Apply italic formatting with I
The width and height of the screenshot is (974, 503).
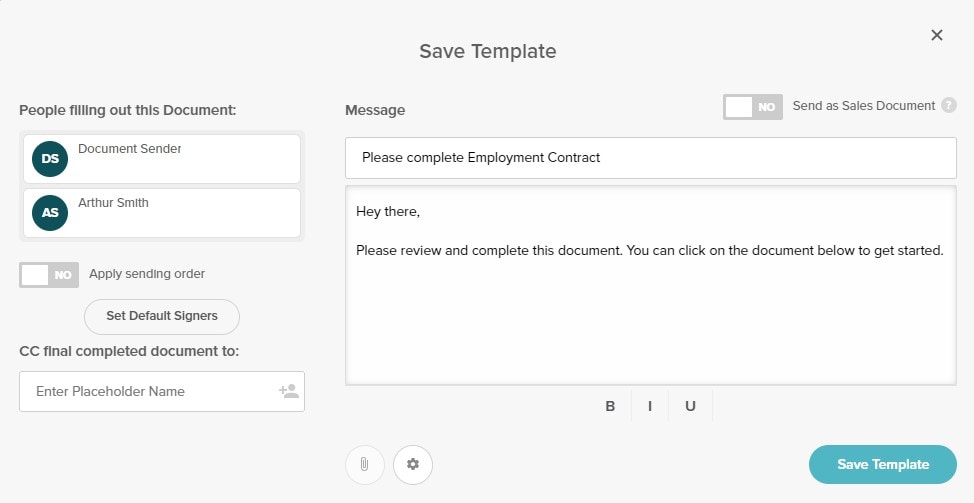coord(650,407)
